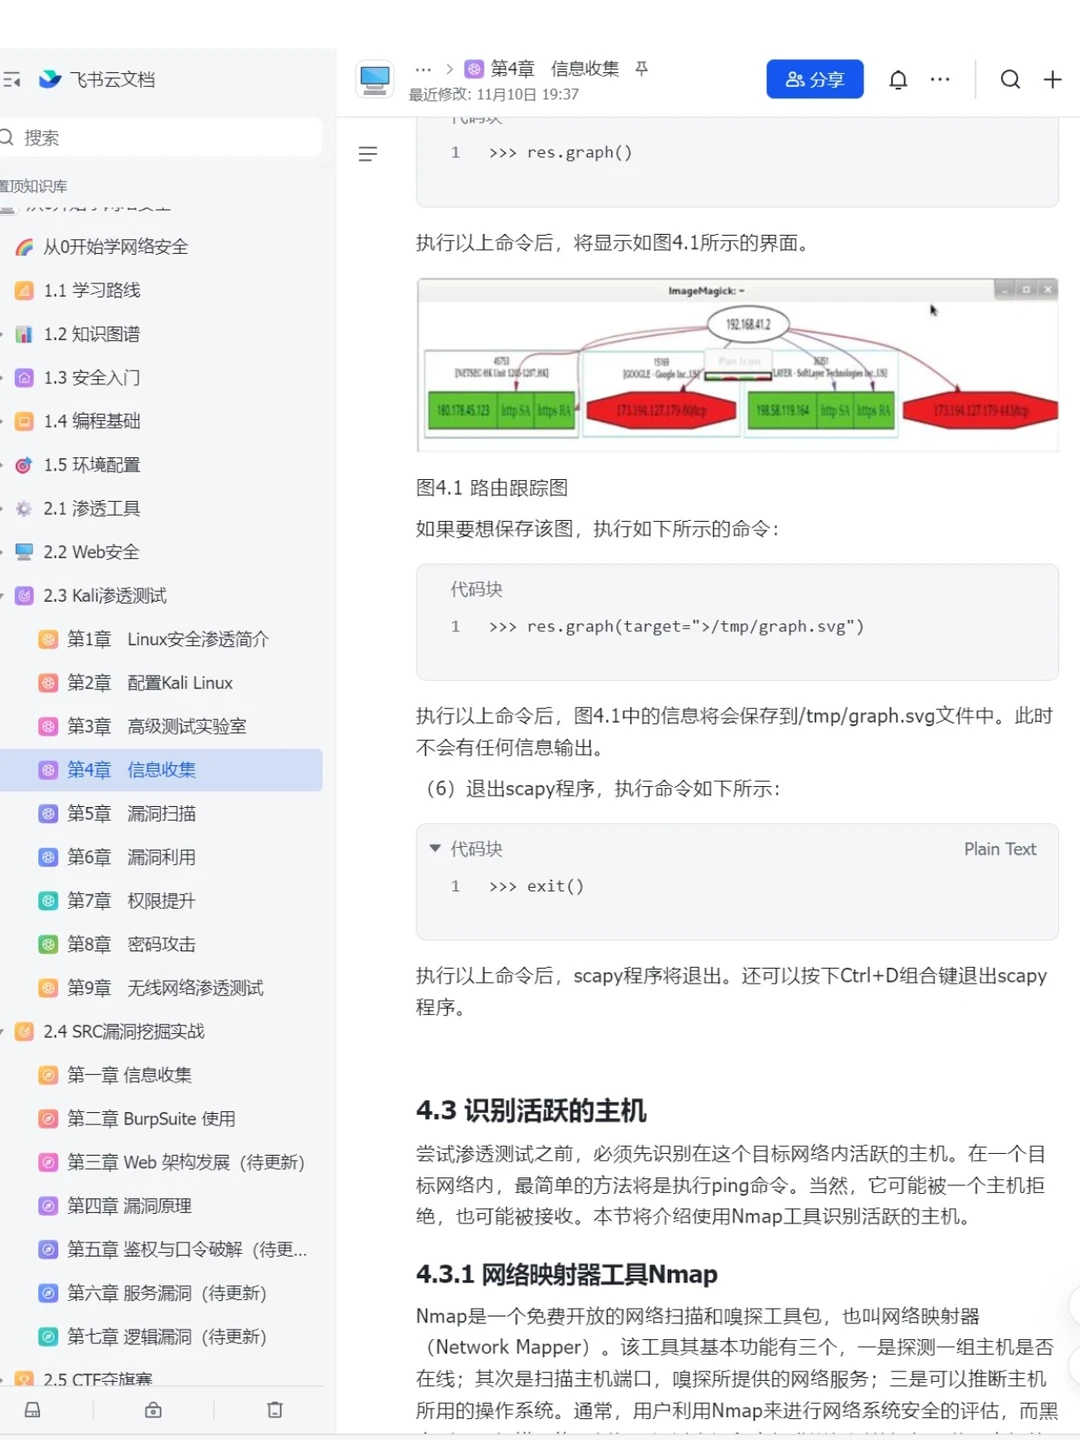
Task: Open notifications via the bell icon
Action: tap(898, 79)
